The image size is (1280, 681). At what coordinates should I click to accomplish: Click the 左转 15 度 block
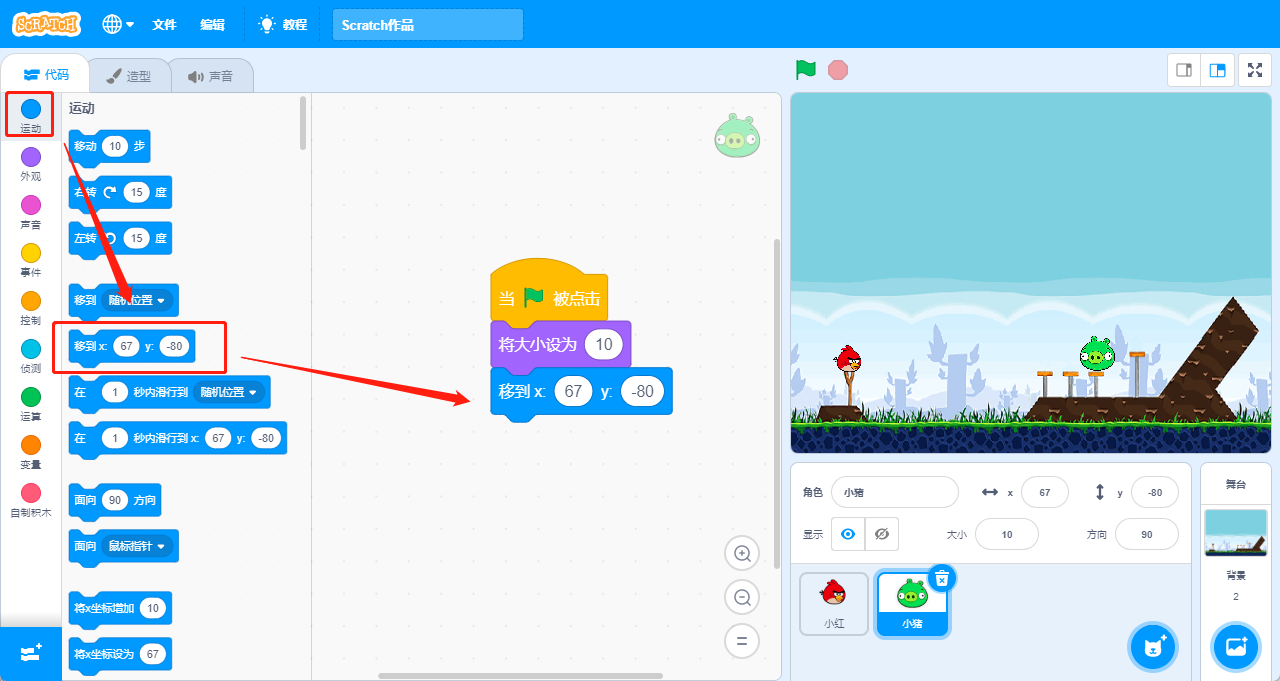click(x=120, y=239)
